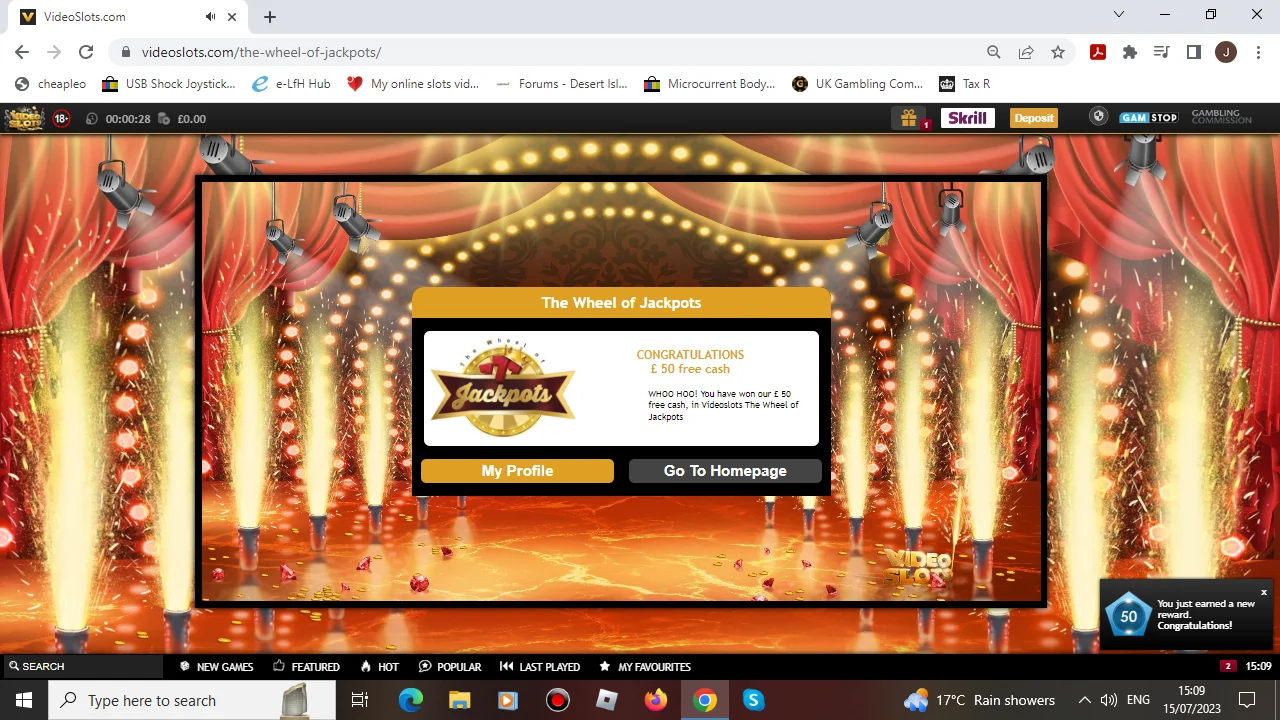
Task: Click the session timer 00:00:28
Action: pos(128,118)
